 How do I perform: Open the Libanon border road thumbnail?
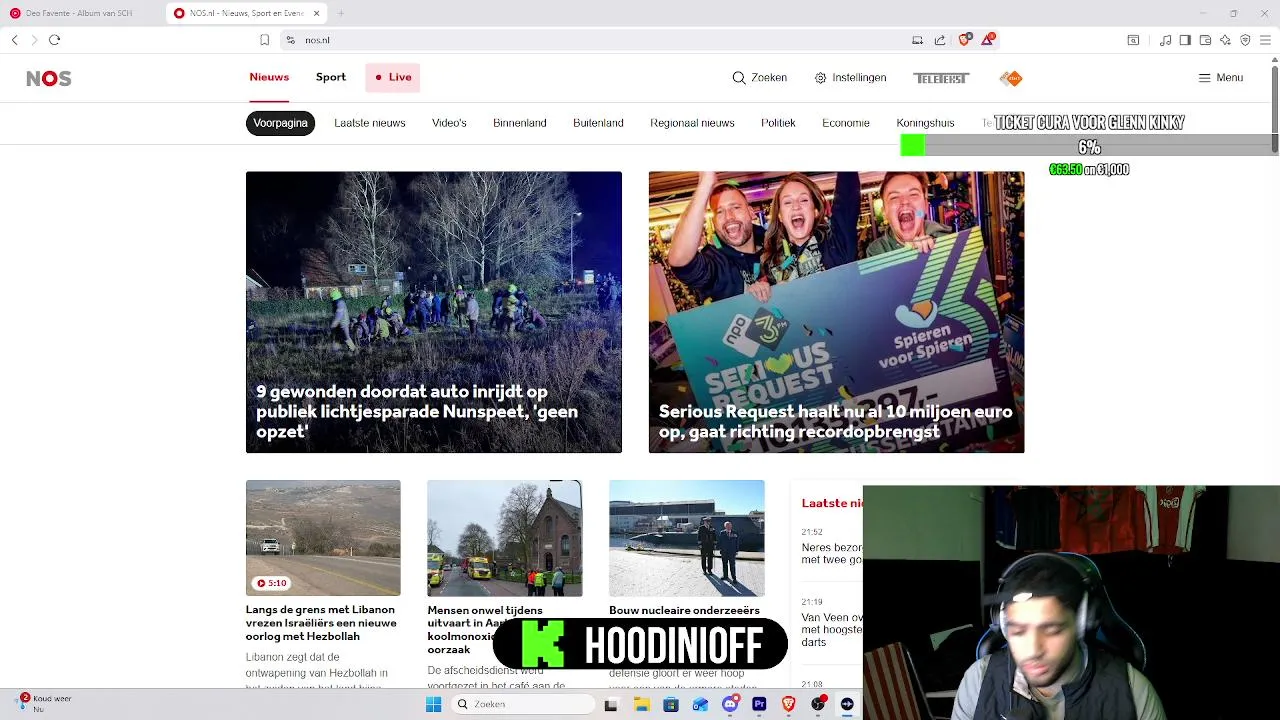323,538
